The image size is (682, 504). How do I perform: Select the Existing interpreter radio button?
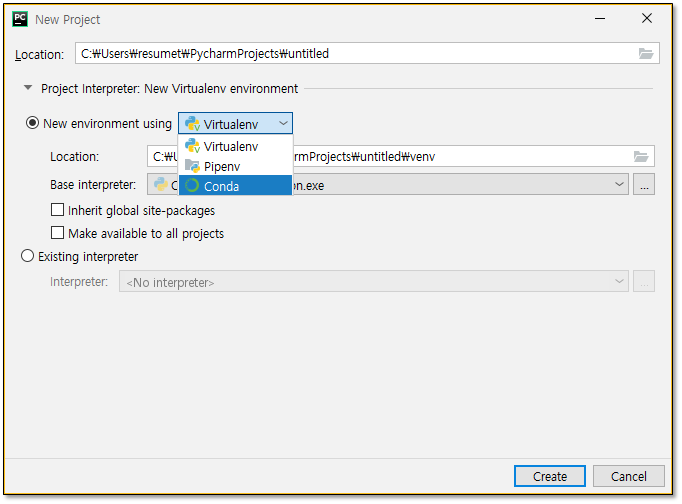tap(27, 256)
